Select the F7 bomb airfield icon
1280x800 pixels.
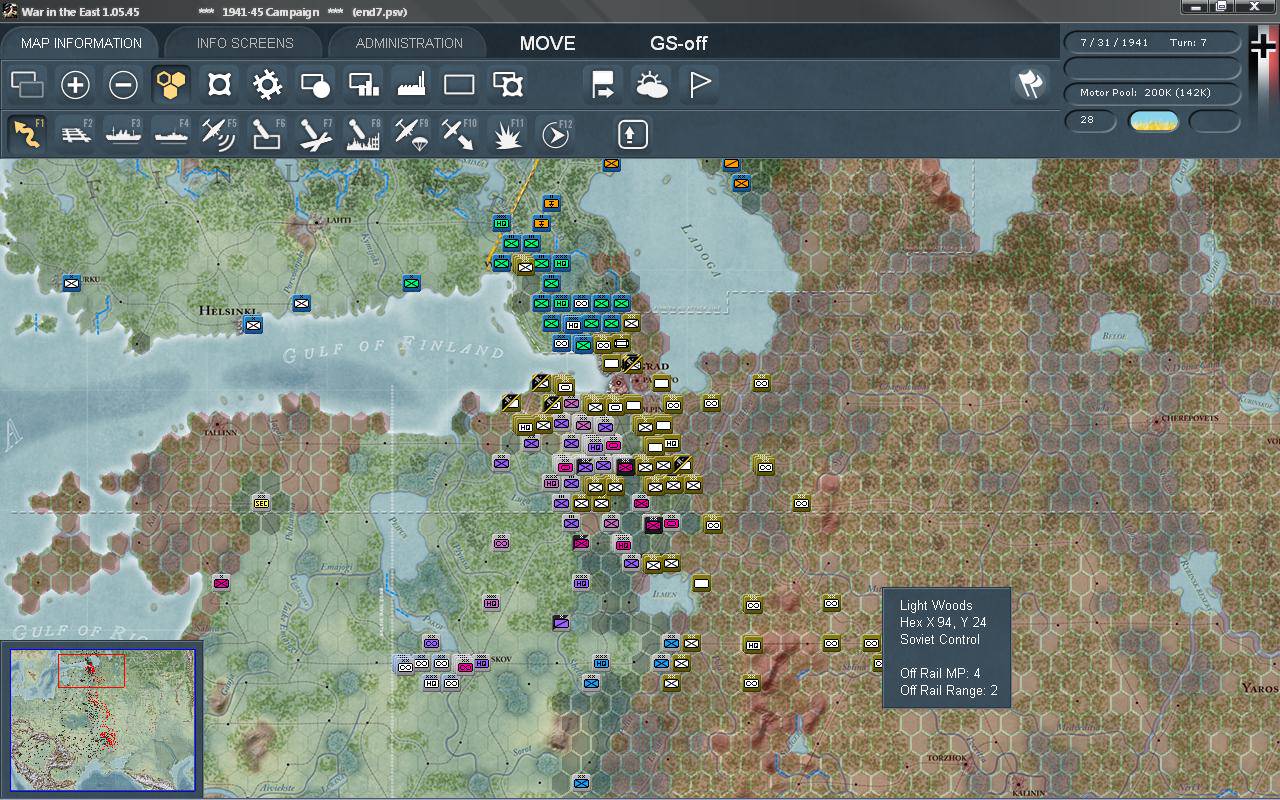tap(315, 133)
